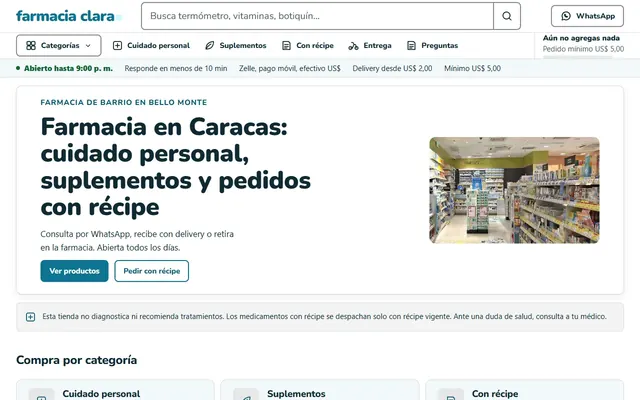Open Preguntas nav item

tap(432, 45)
